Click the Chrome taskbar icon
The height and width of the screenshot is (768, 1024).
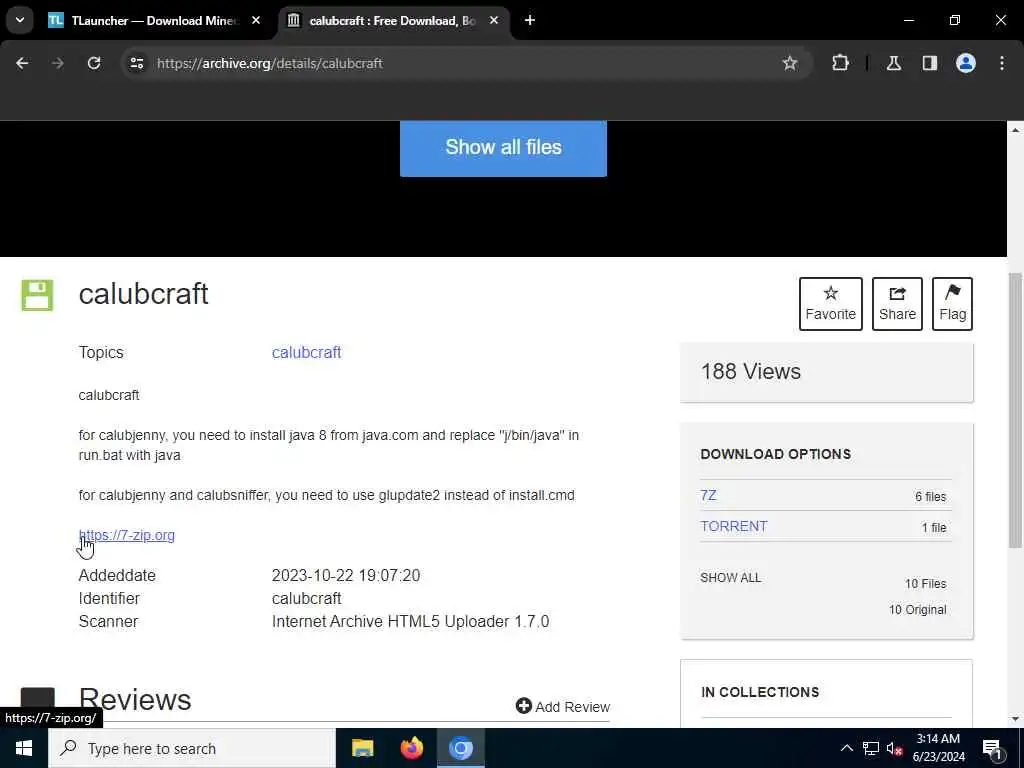tap(460, 748)
